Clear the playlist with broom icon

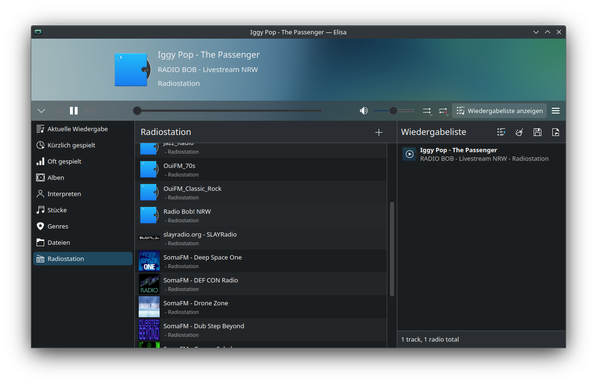tap(519, 132)
